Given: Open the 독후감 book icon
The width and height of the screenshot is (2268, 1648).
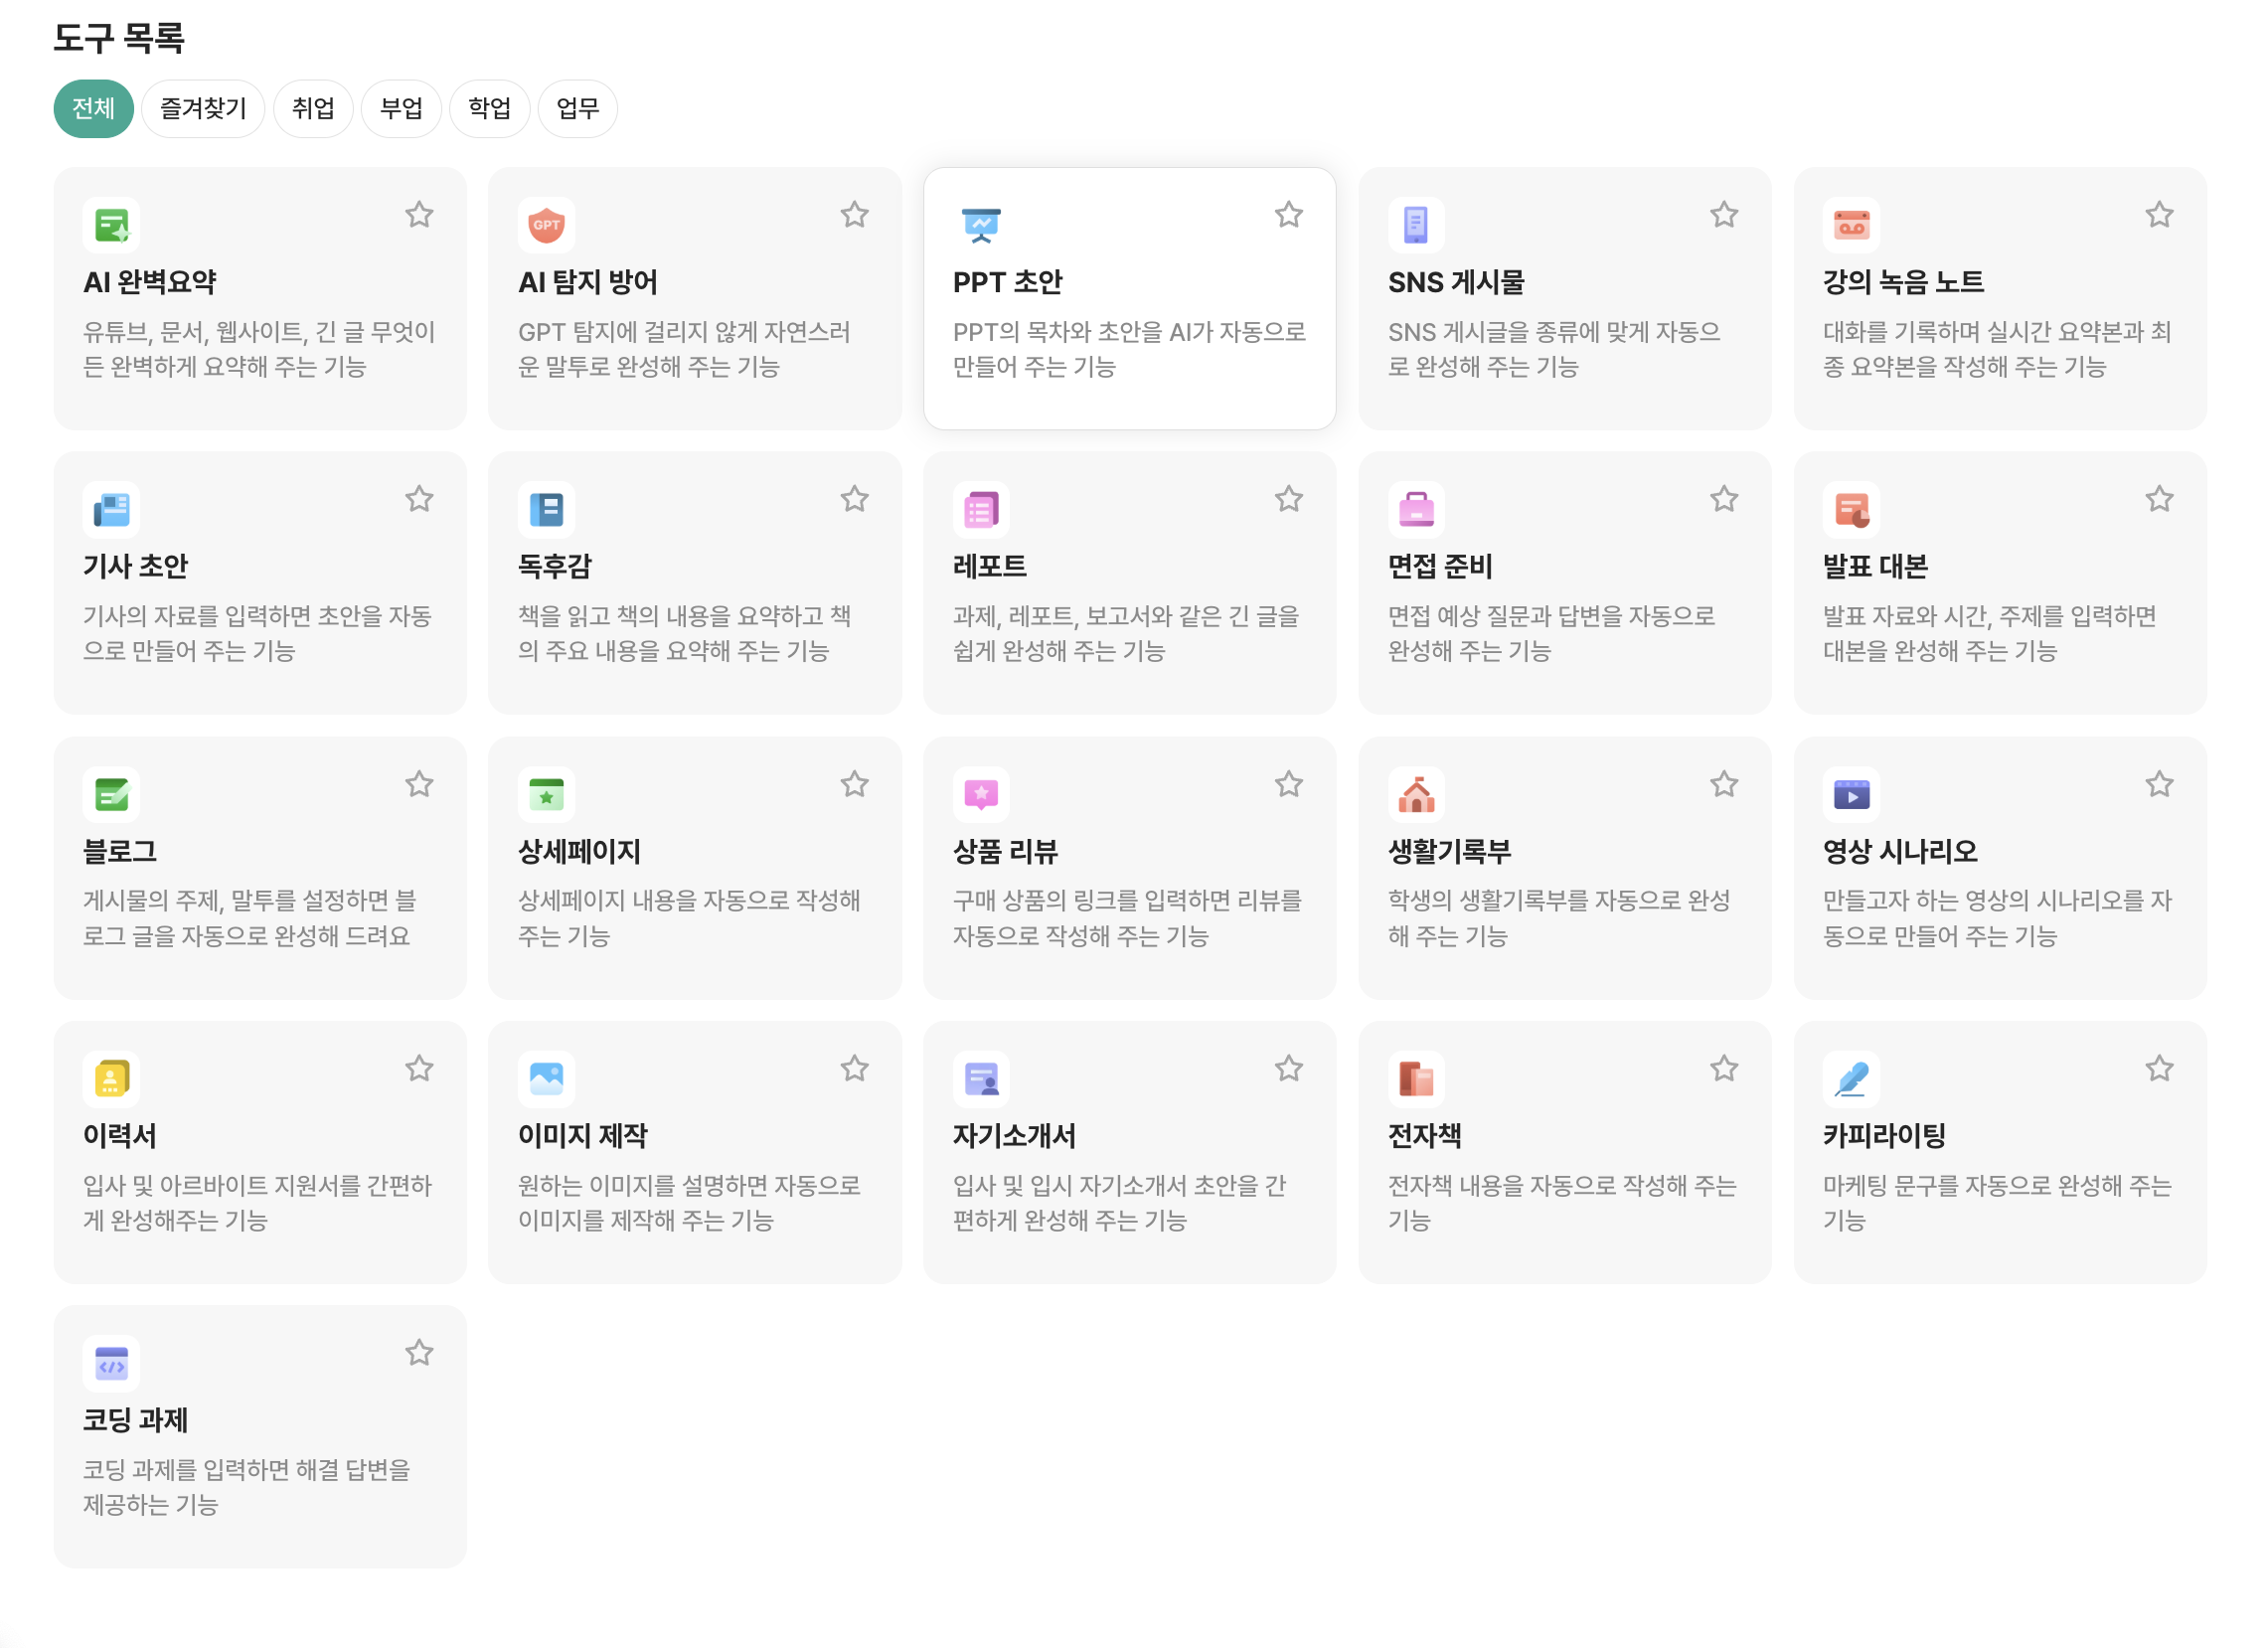Looking at the screenshot, I should pyautogui.click(x=548, y=510).
